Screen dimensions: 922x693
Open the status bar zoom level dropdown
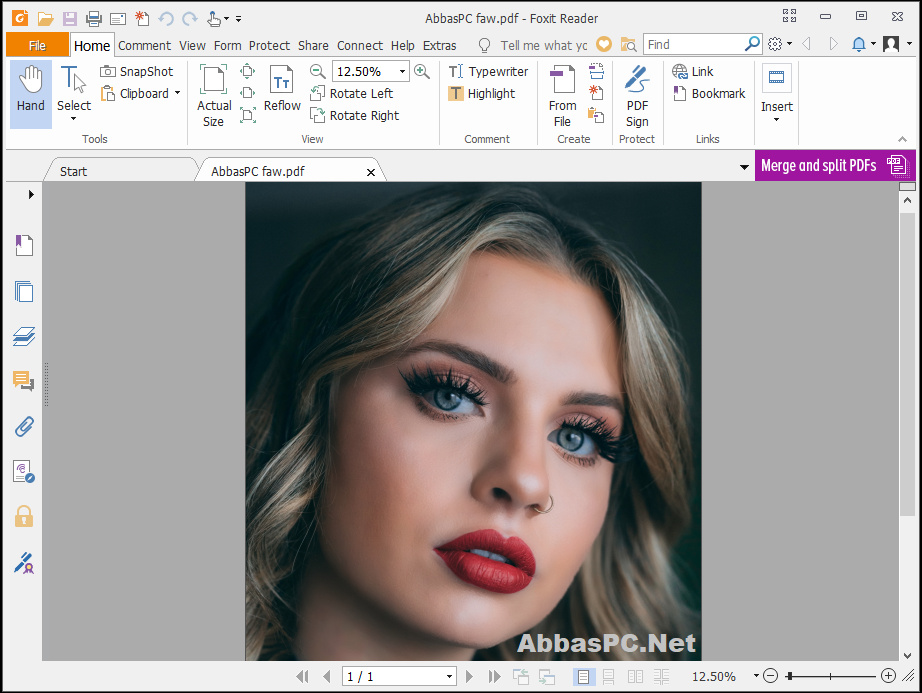(x=756, y=676)
